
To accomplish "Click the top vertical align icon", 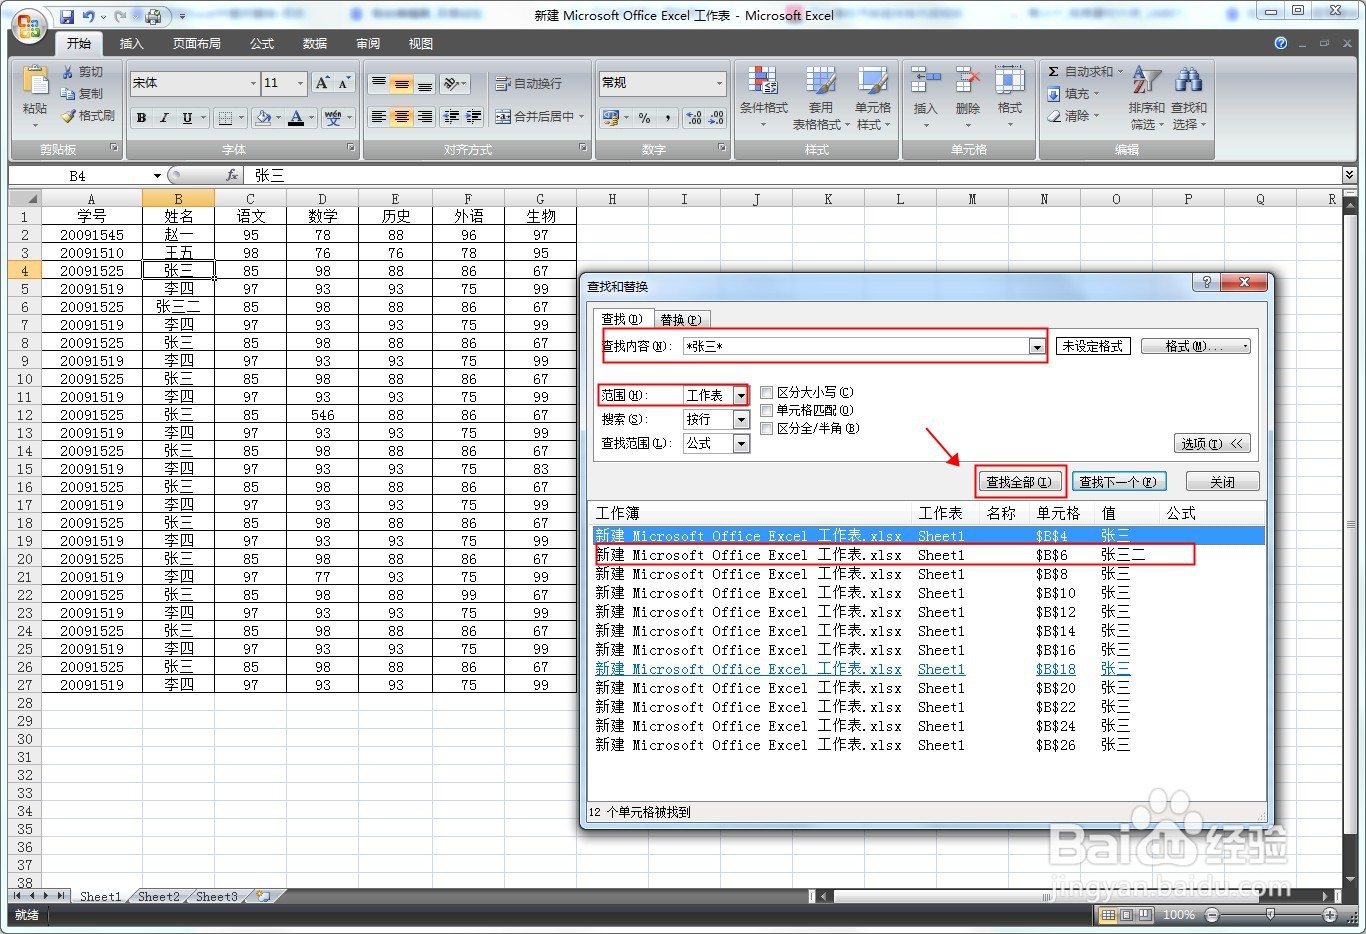I will pos(378,84).
